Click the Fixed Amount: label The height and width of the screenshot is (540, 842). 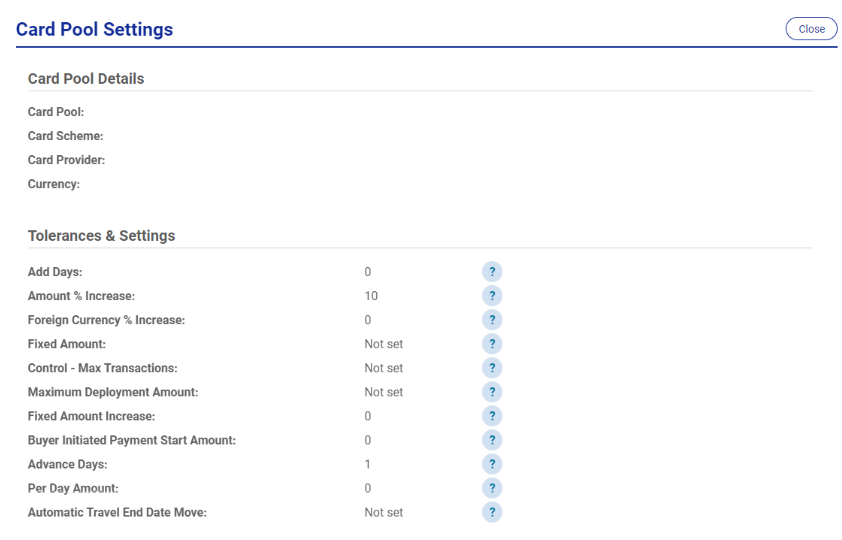tap(67, 344)
